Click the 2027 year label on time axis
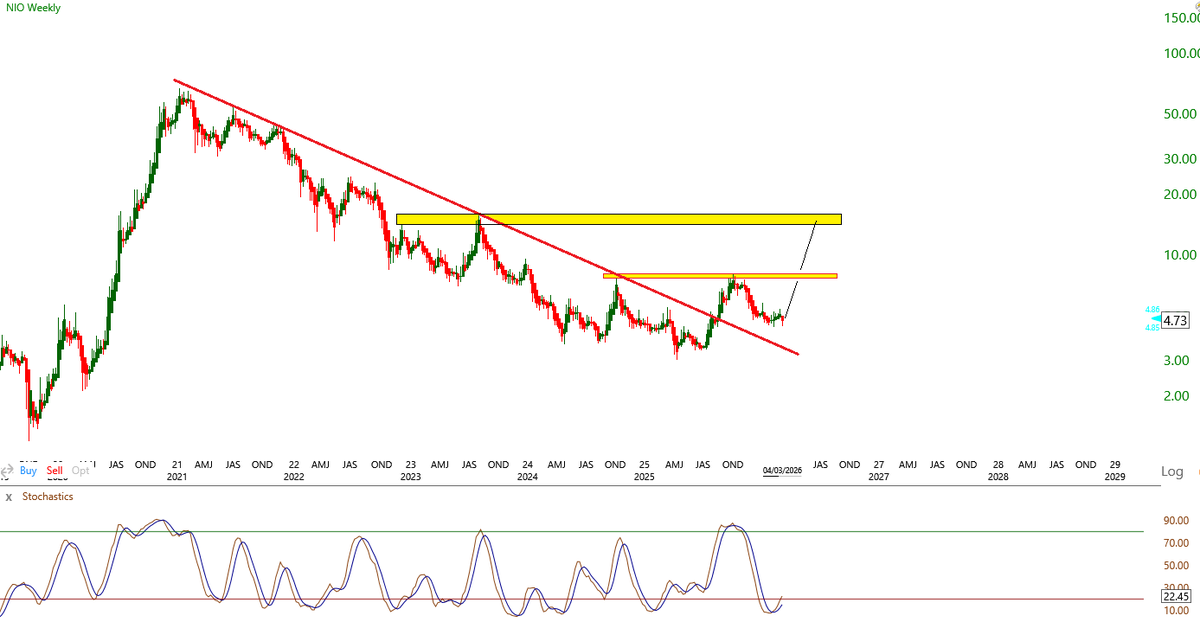The image size is (1200, 622). [x=878, y=478]
